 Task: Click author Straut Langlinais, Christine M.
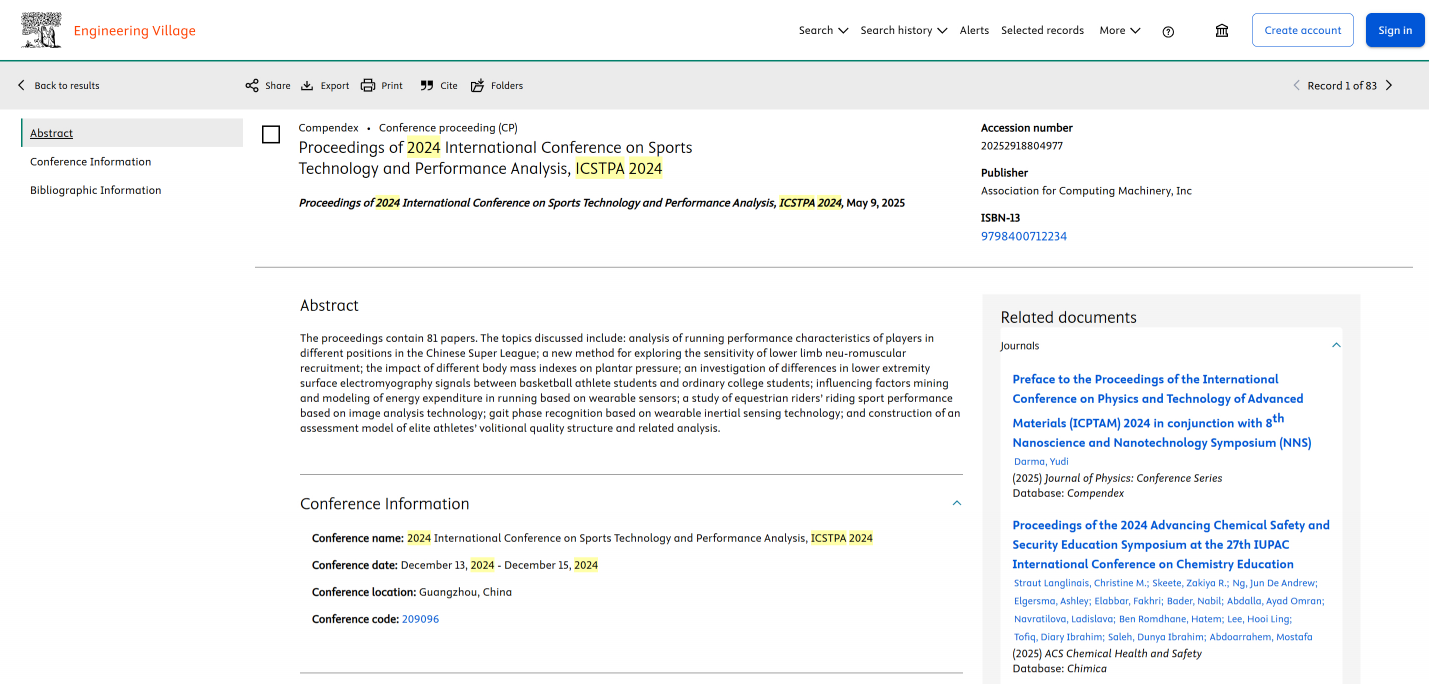click(1081, 583)
